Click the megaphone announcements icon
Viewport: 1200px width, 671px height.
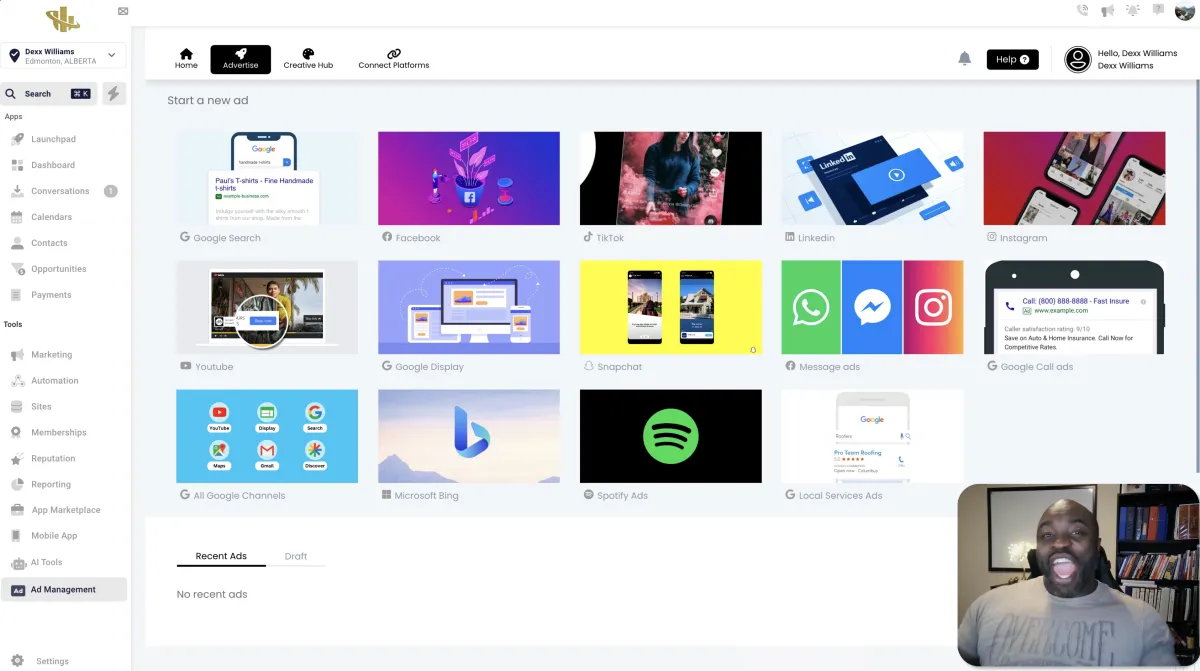[1108, 11]
